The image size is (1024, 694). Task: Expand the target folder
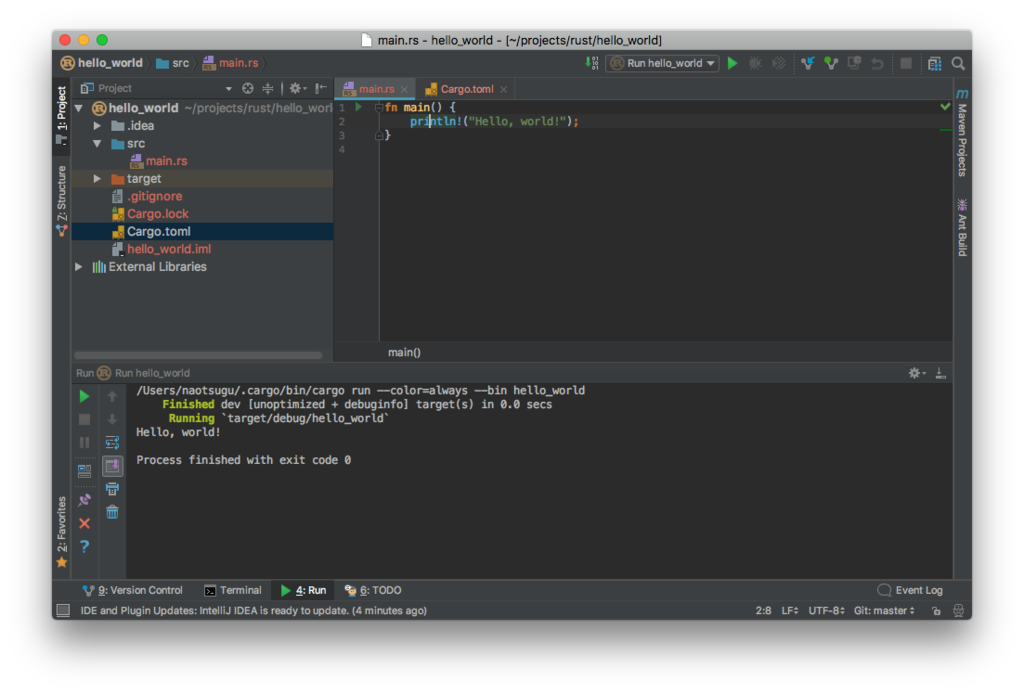click(97, 178)
